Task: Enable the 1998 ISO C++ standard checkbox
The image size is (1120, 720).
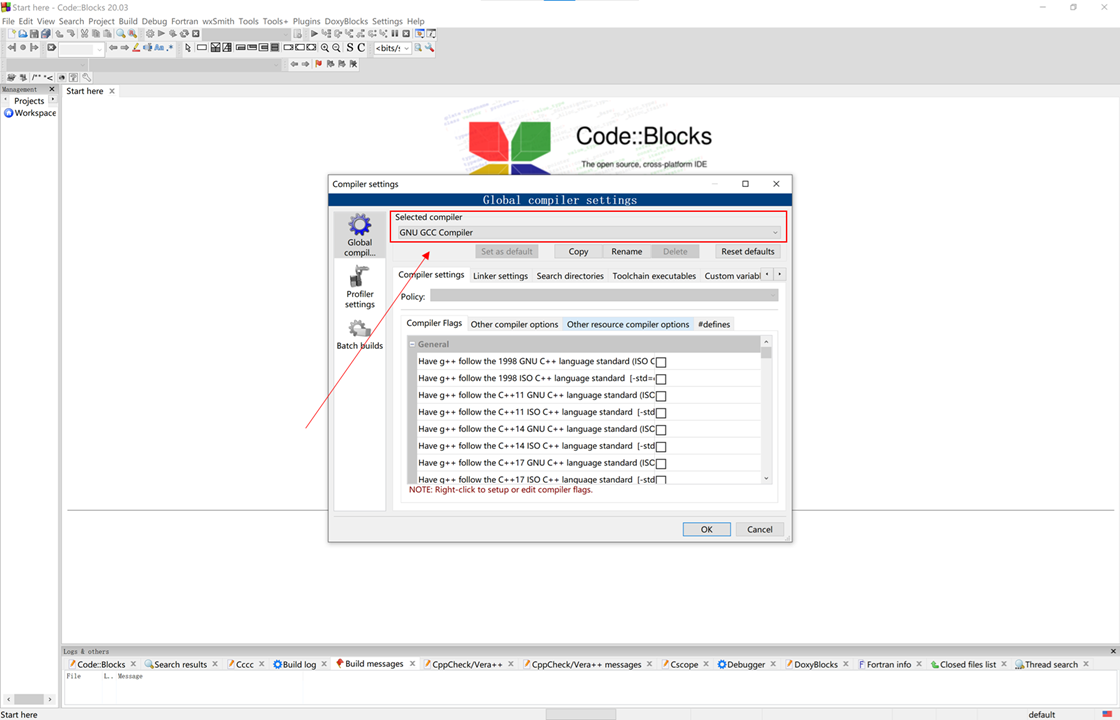Action: (661, 379)
